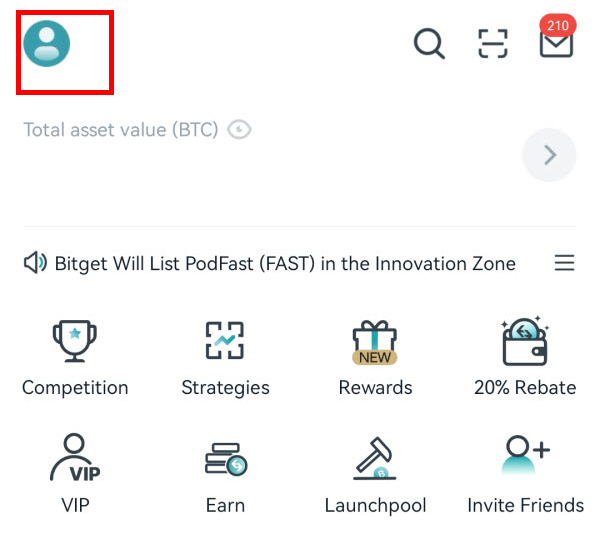Click the Total asset value (BTC) label
Viewport: 600px width, 541px height.
tap(121, 130)
